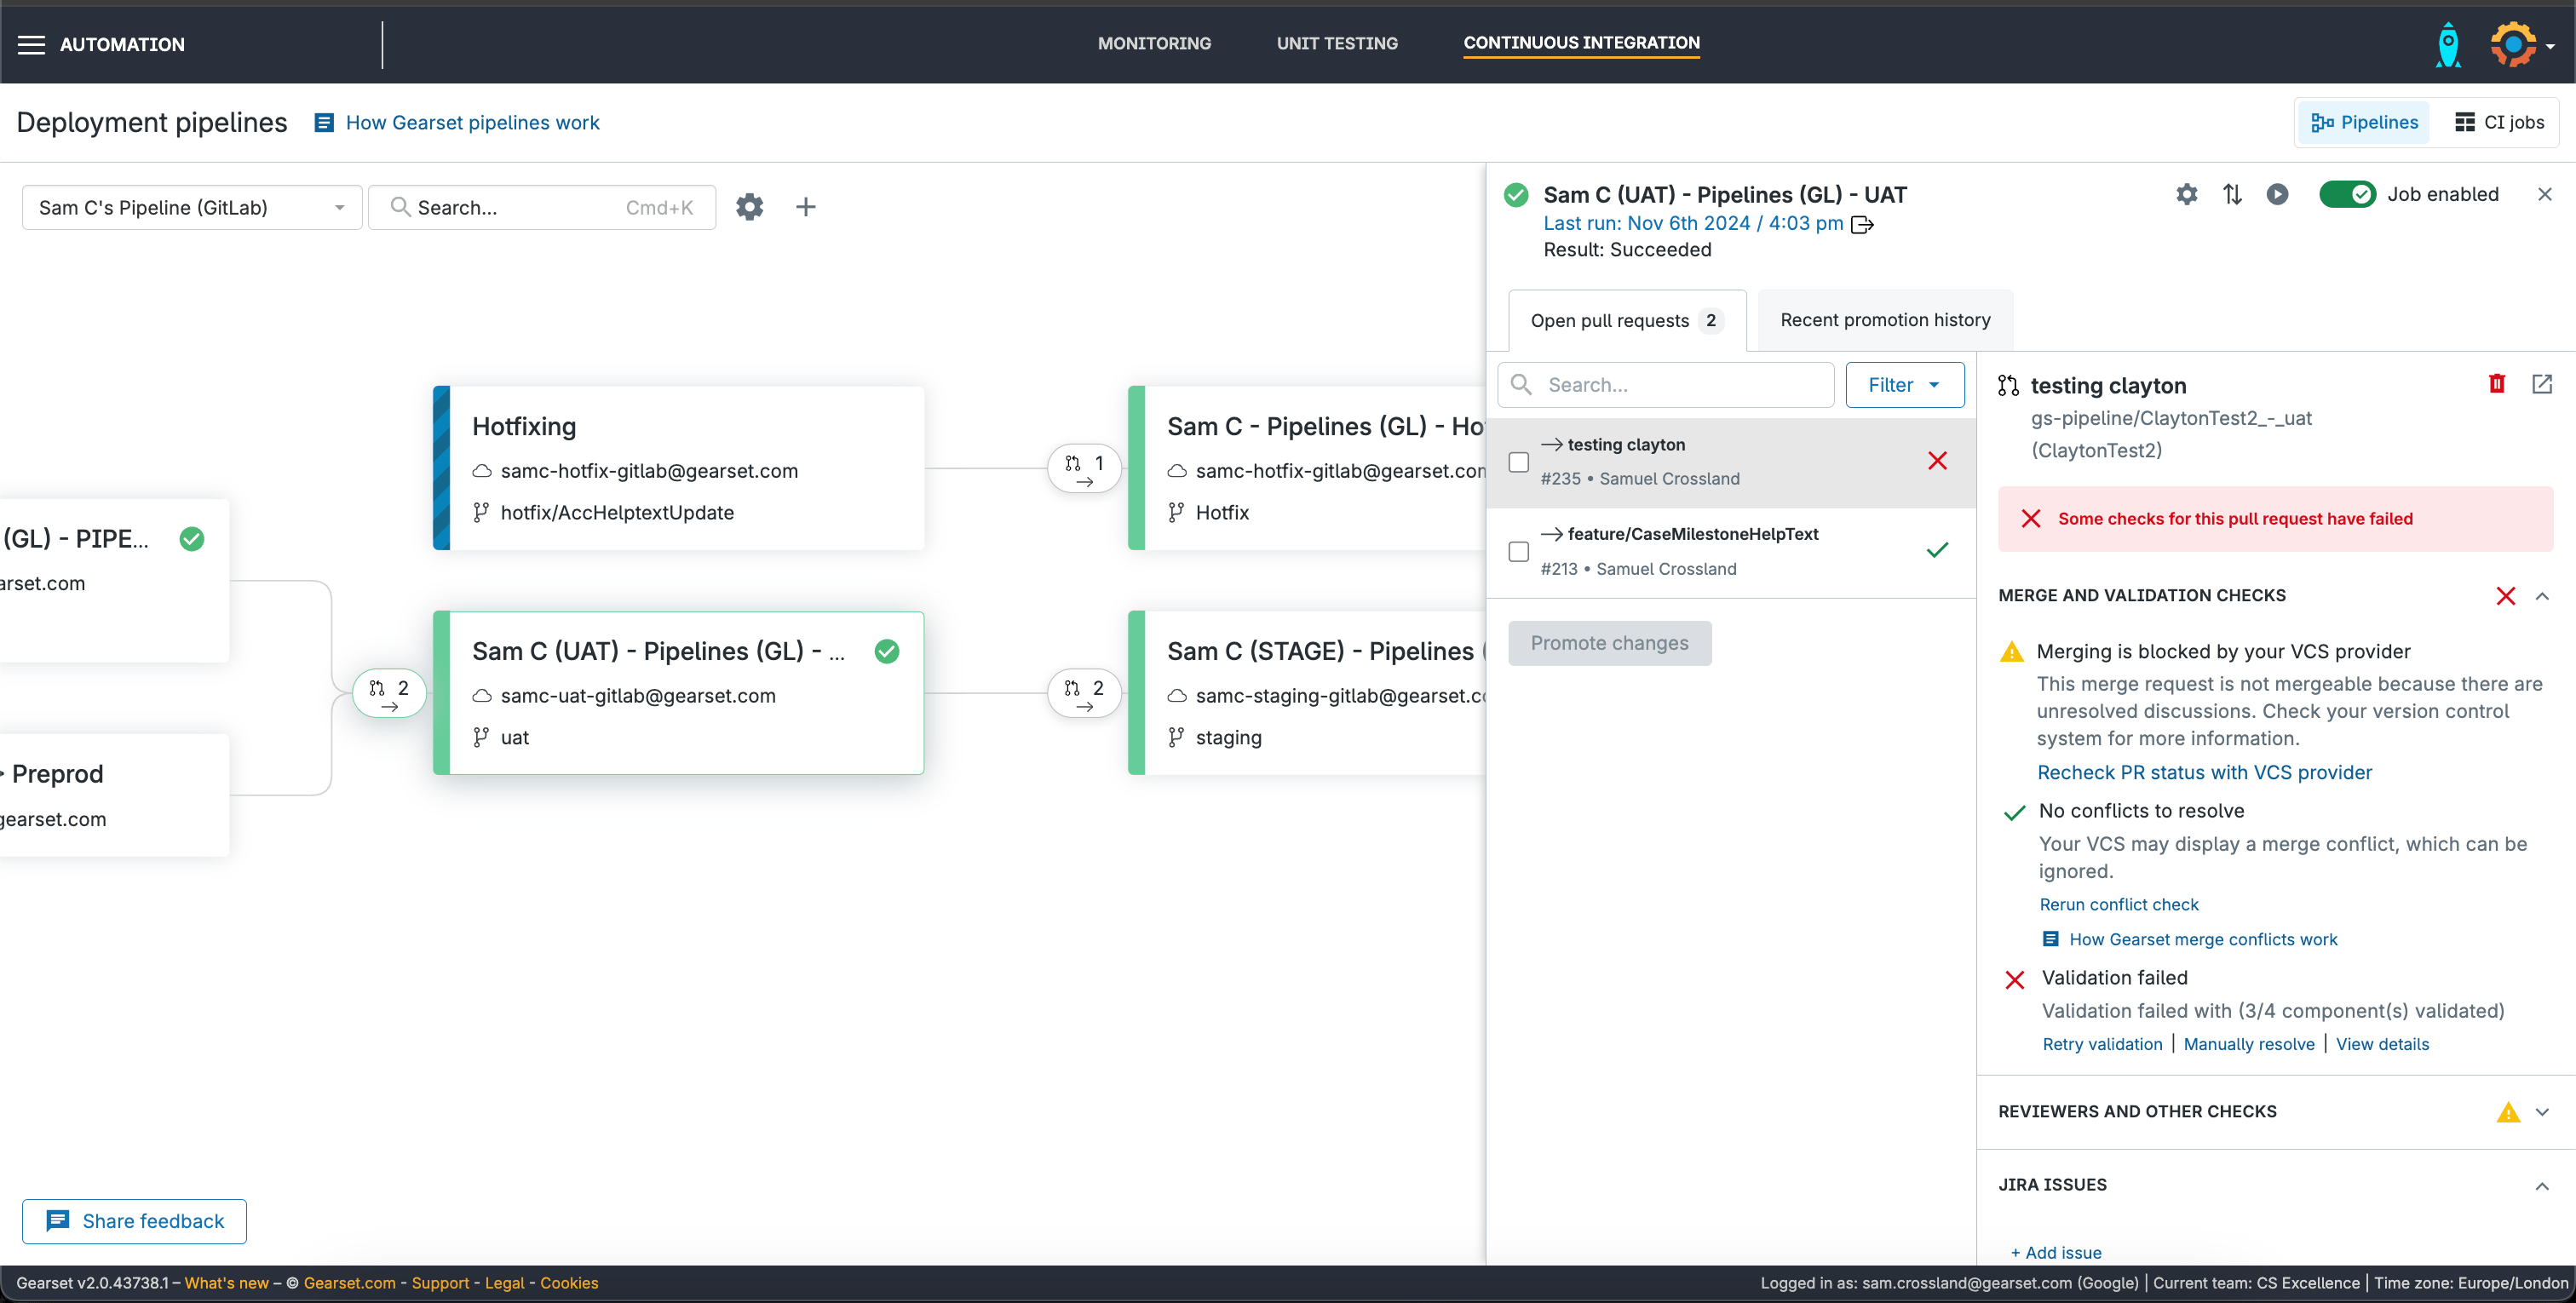Add a new pipeline with plus icon

[x=805, y=207]
